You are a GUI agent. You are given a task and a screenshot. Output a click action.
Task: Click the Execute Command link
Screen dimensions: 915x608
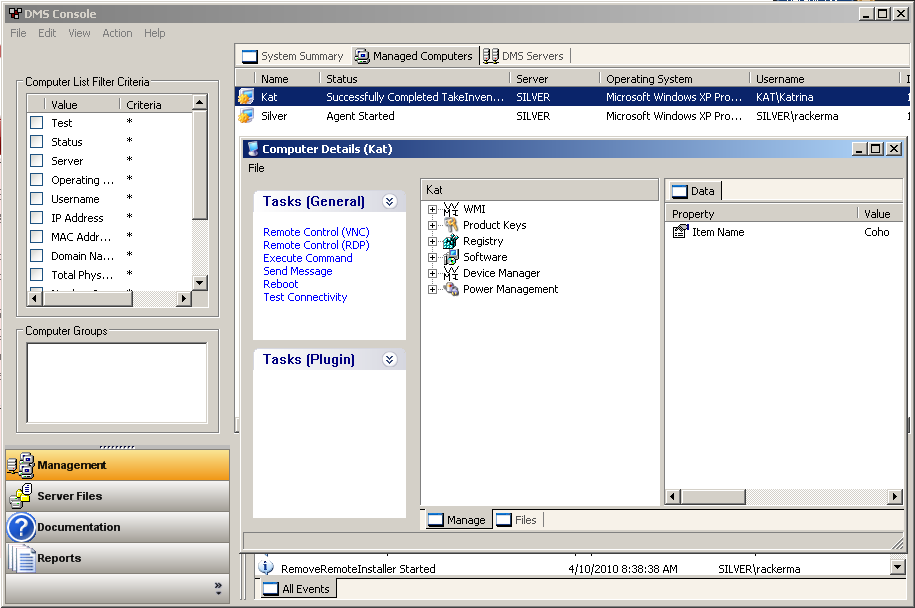click(308, 258)
